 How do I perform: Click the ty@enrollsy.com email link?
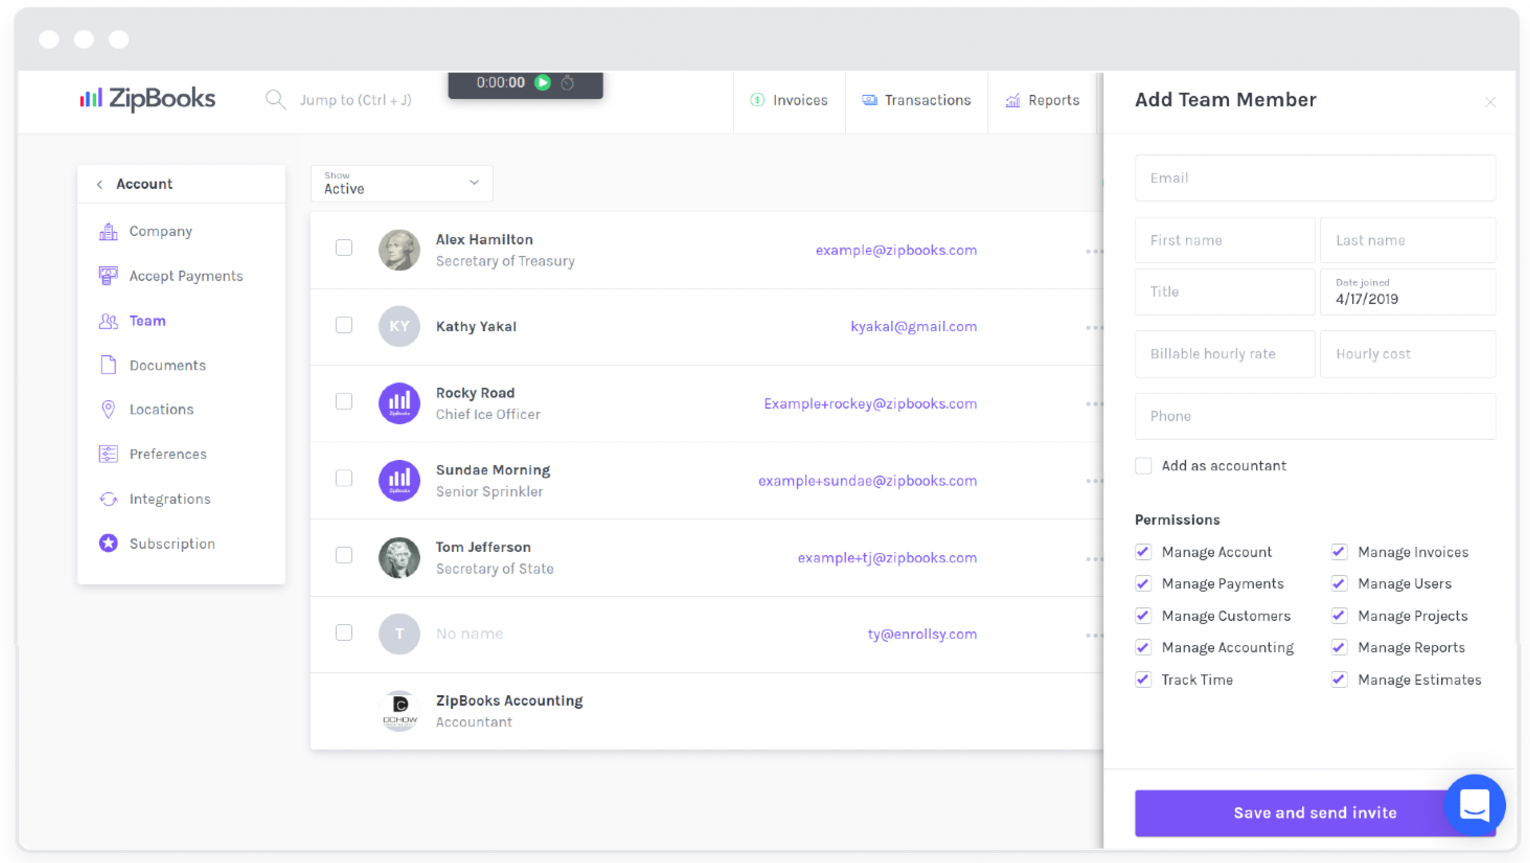point(922,634)
